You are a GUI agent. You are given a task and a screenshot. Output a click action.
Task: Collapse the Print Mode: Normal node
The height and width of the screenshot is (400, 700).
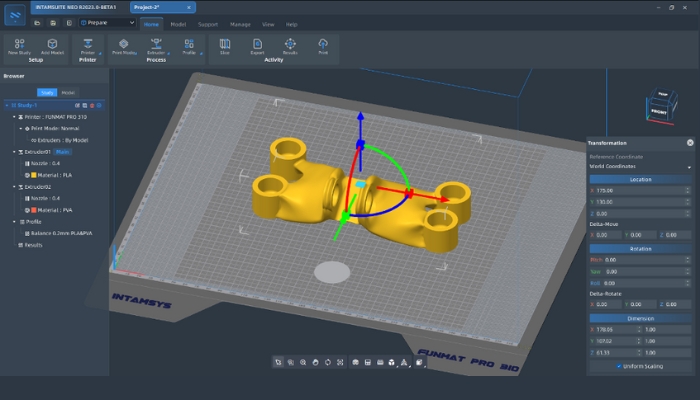point(21,129)
